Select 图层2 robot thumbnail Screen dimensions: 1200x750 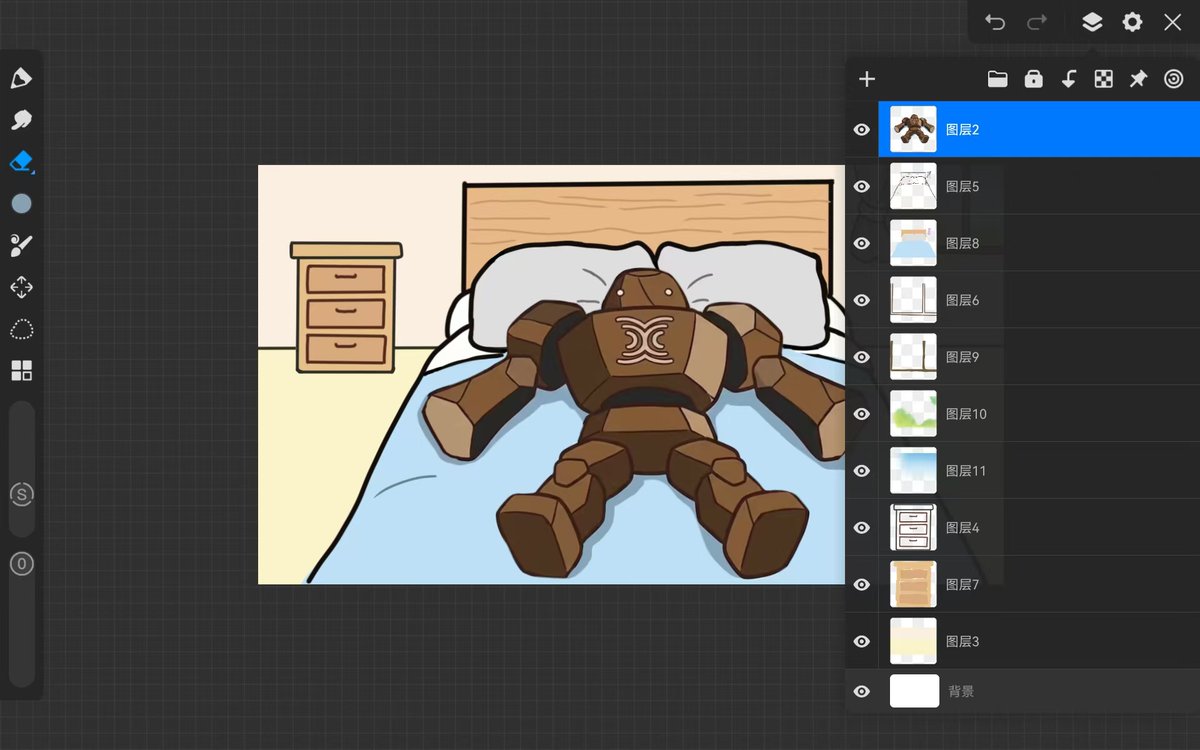click(913, 129)
